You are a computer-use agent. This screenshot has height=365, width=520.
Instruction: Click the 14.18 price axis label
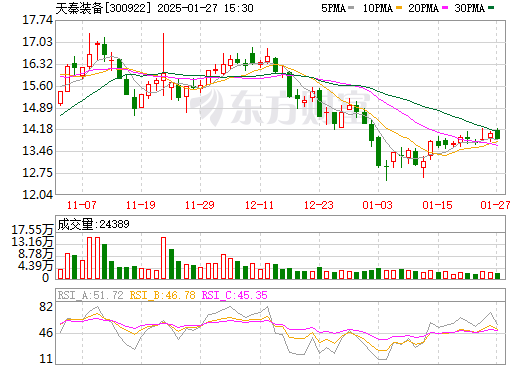coord(37,129)
